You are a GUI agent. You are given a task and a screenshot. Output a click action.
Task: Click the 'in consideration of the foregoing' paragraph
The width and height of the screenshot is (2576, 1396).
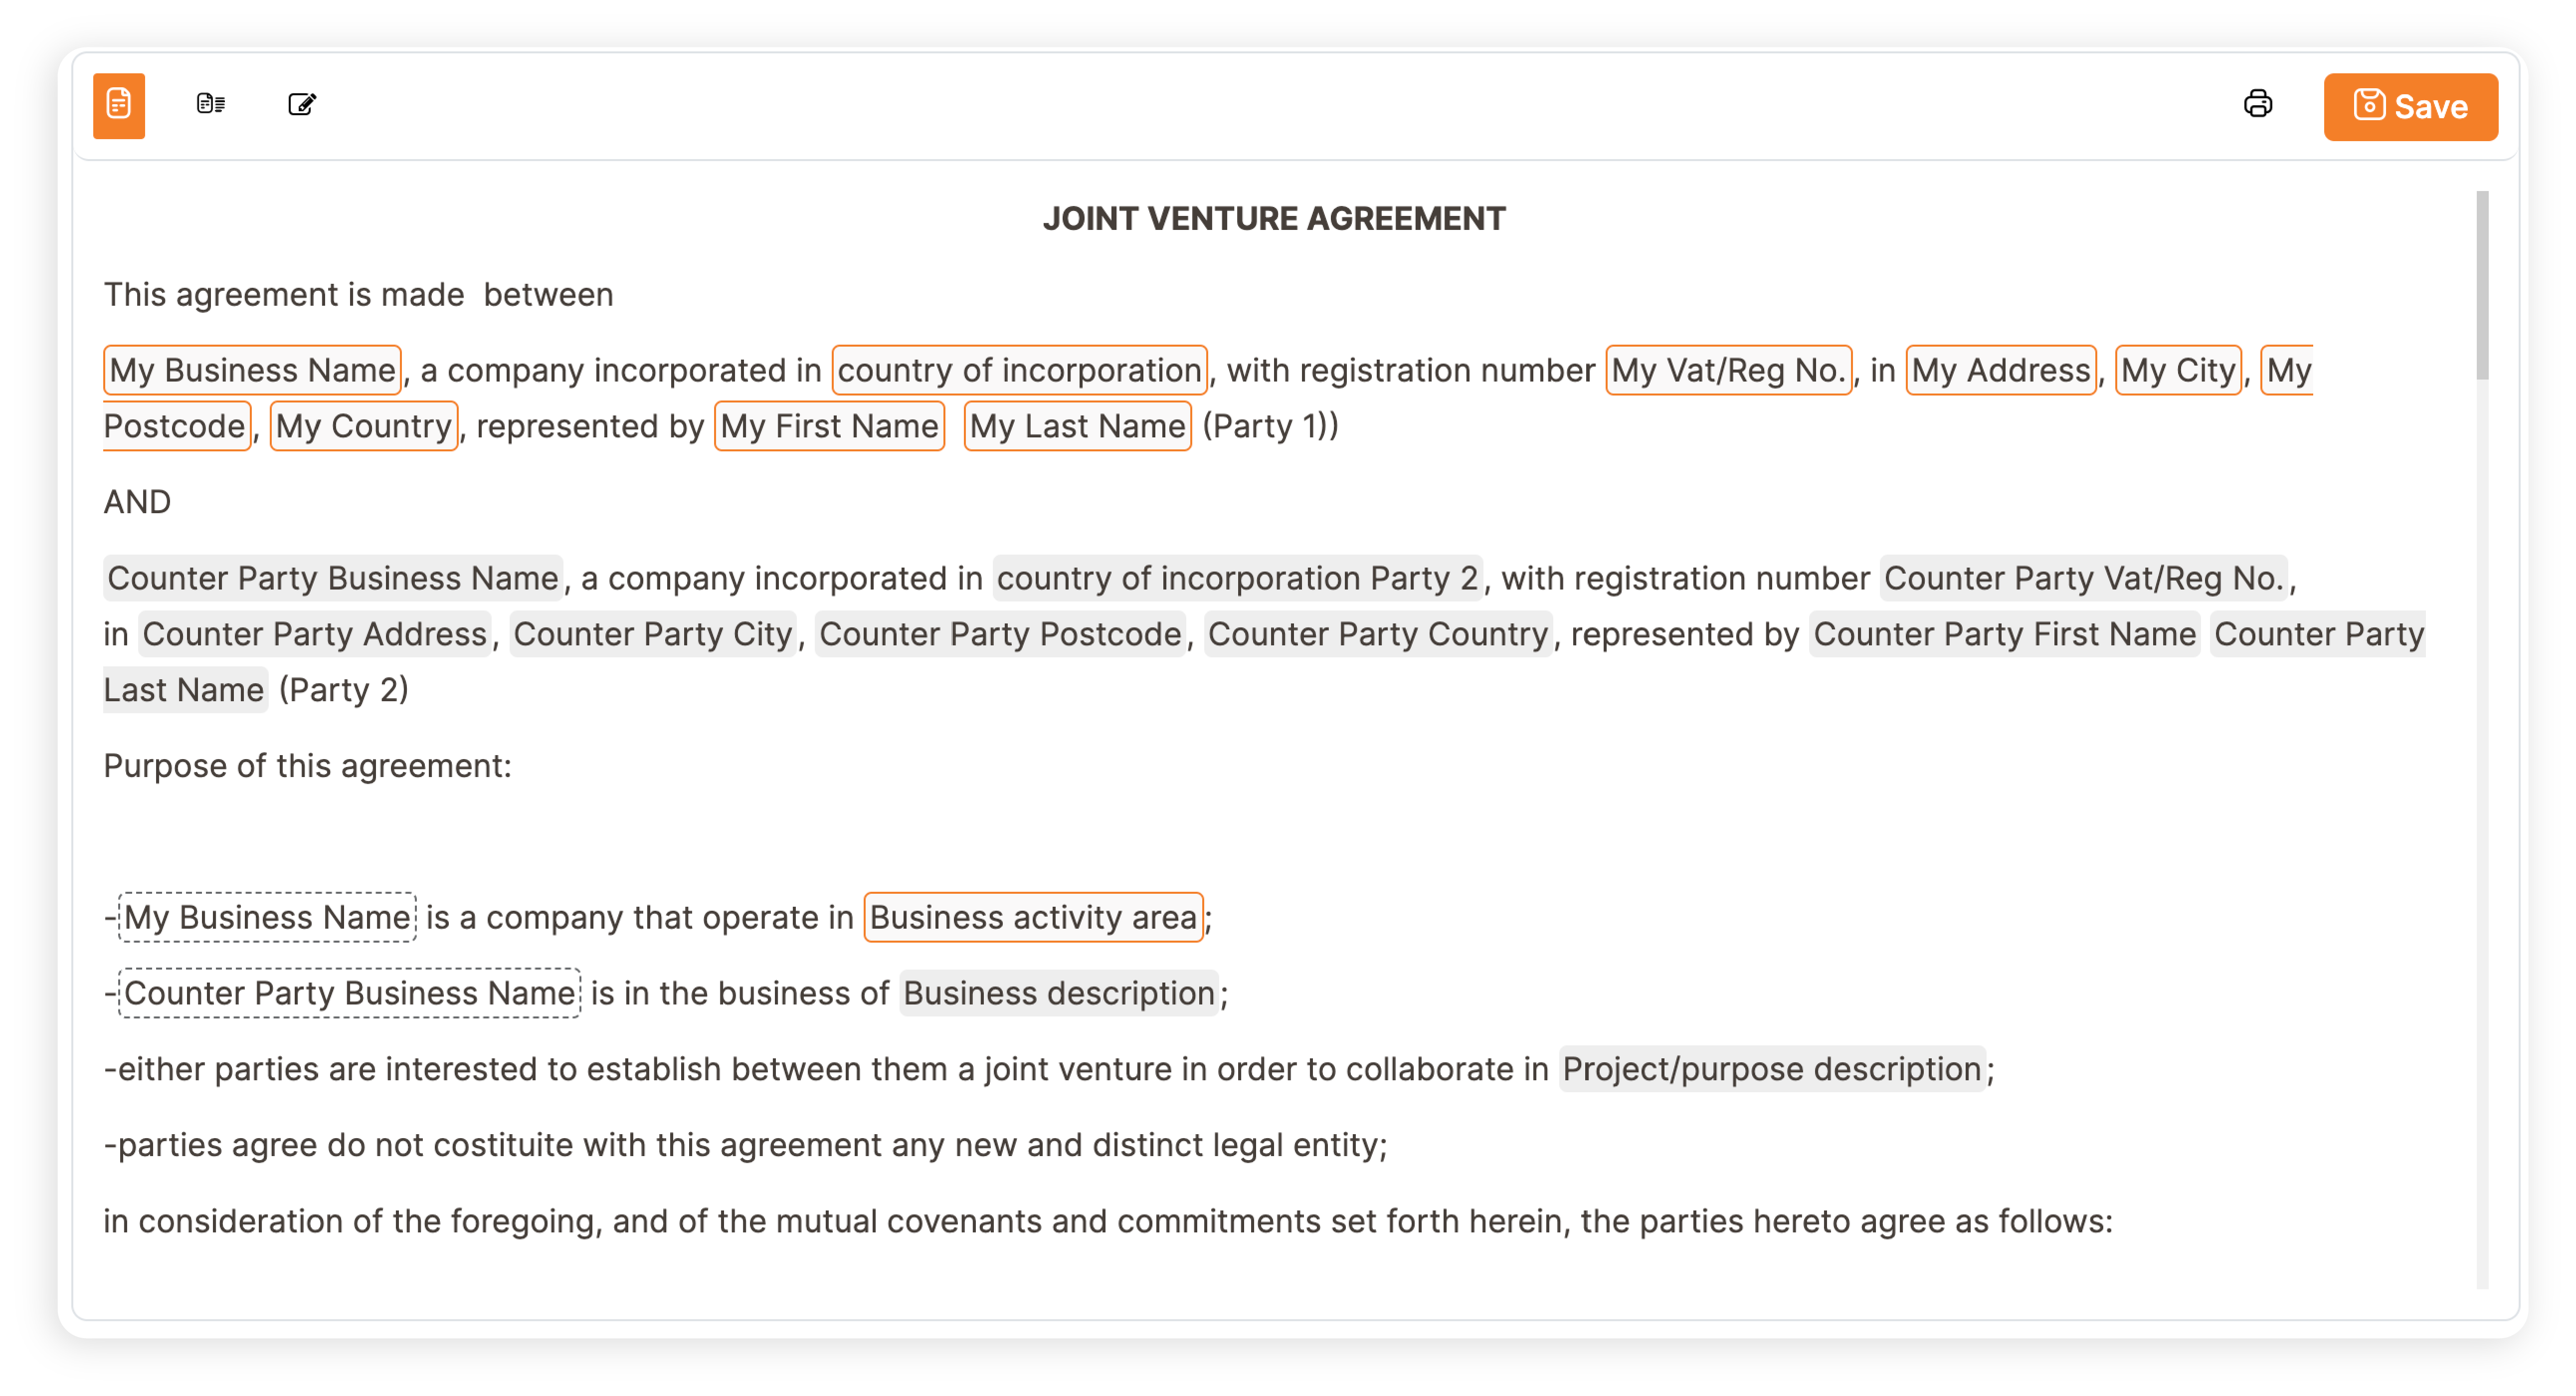point(1108,1221)
